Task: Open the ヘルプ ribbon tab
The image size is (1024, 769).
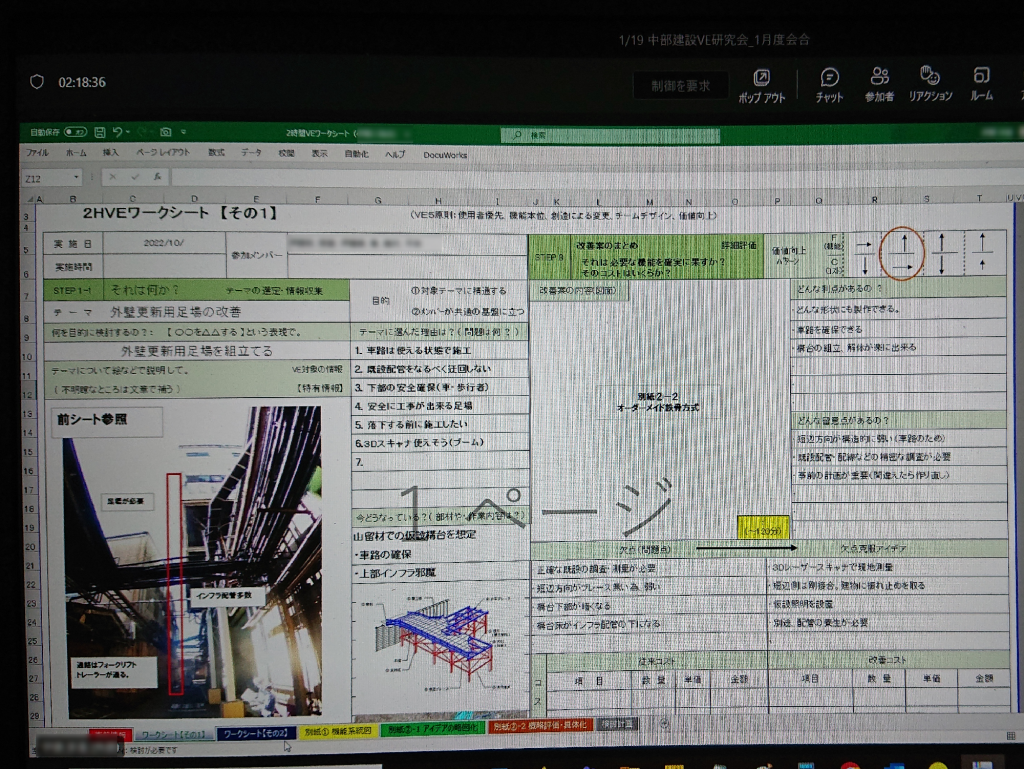Action: (395, 155)
